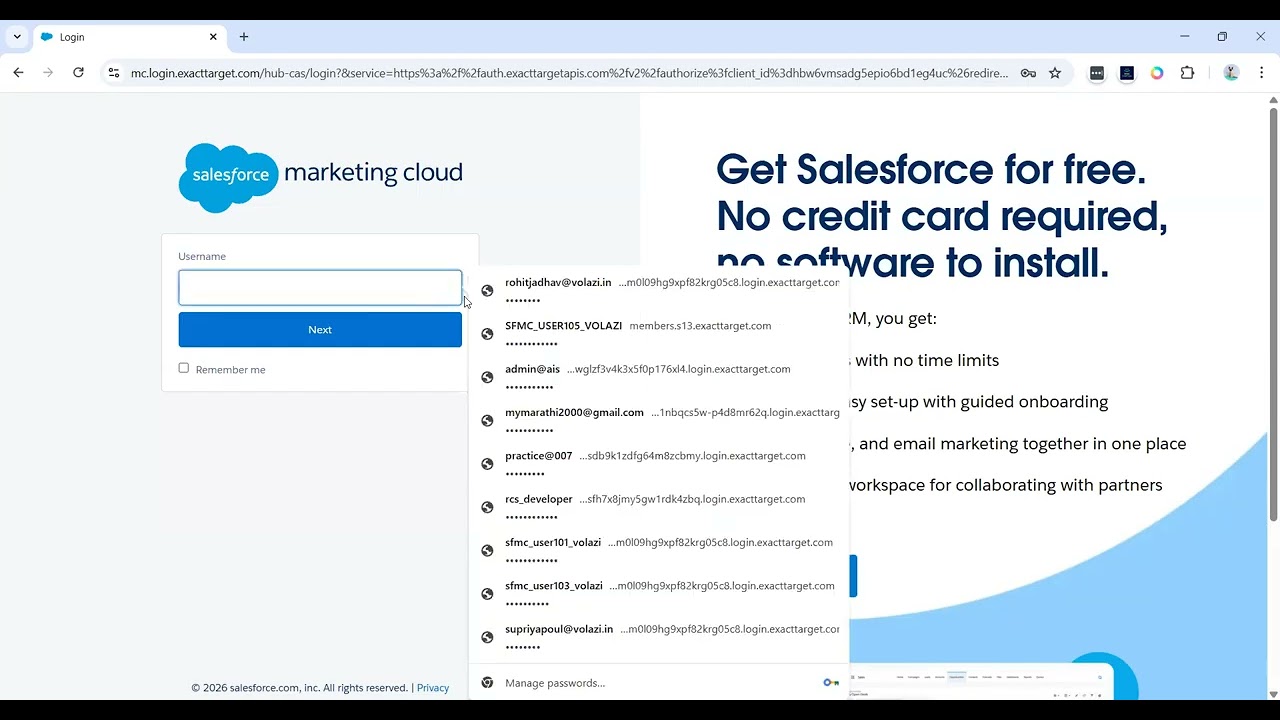Click the navy square extension icon

click(1127, 73)
